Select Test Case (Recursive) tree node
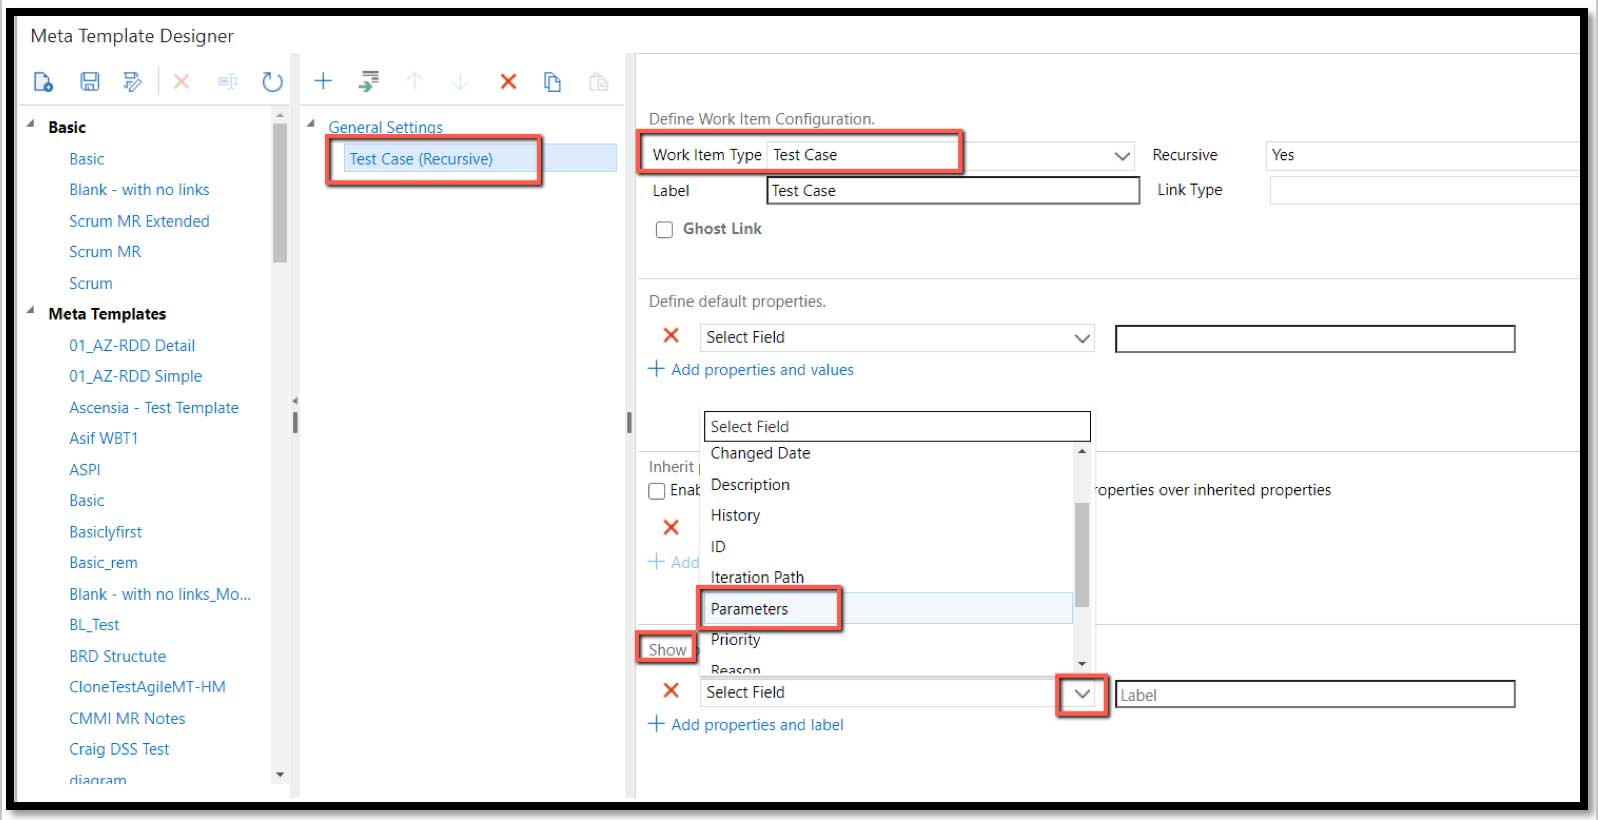The image size is (1598, 820). coord(421,159)
